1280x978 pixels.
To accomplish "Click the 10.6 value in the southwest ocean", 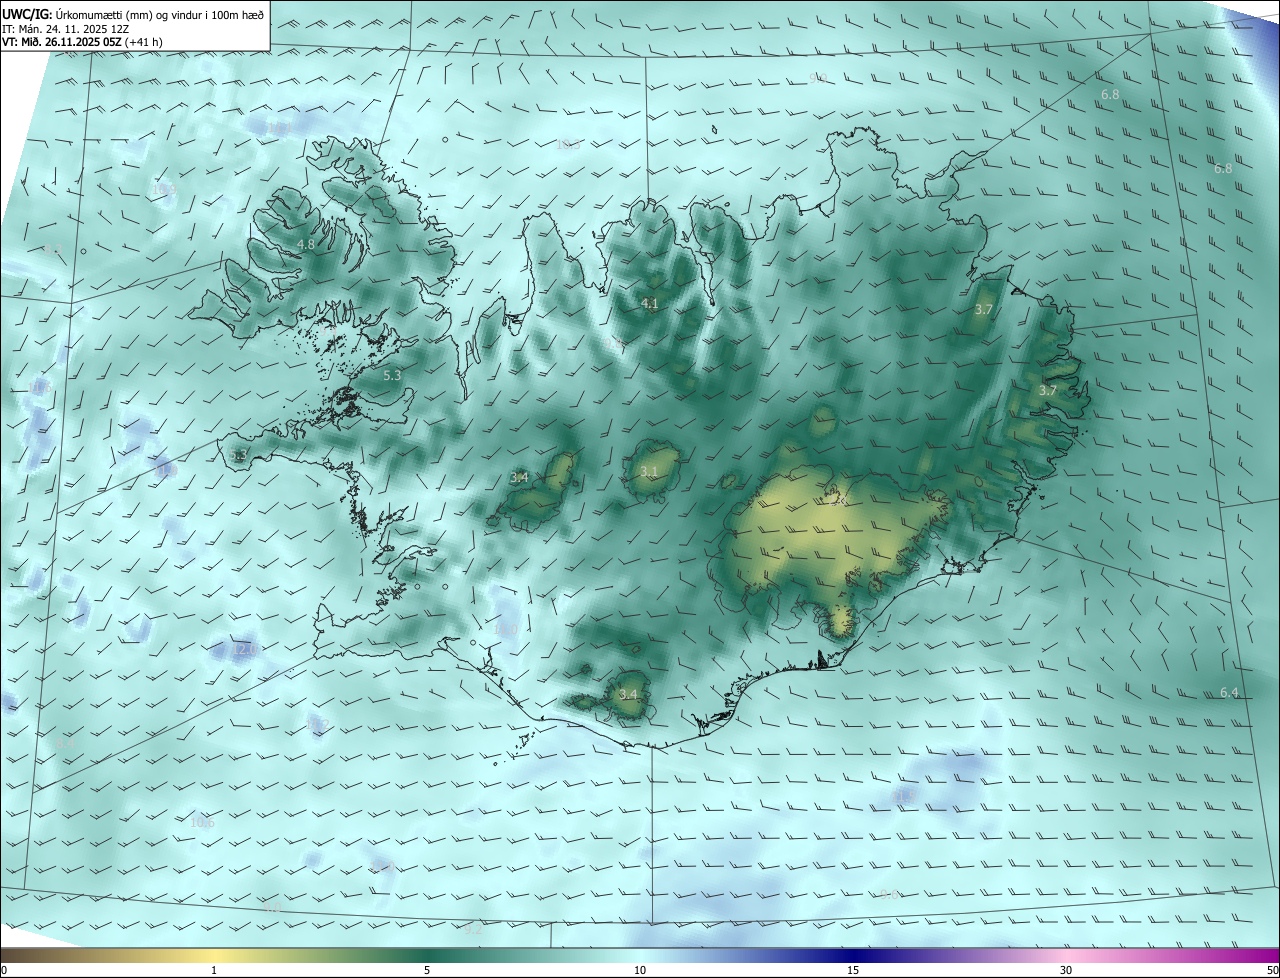I will pyautogui.click(x=202, y=822).
